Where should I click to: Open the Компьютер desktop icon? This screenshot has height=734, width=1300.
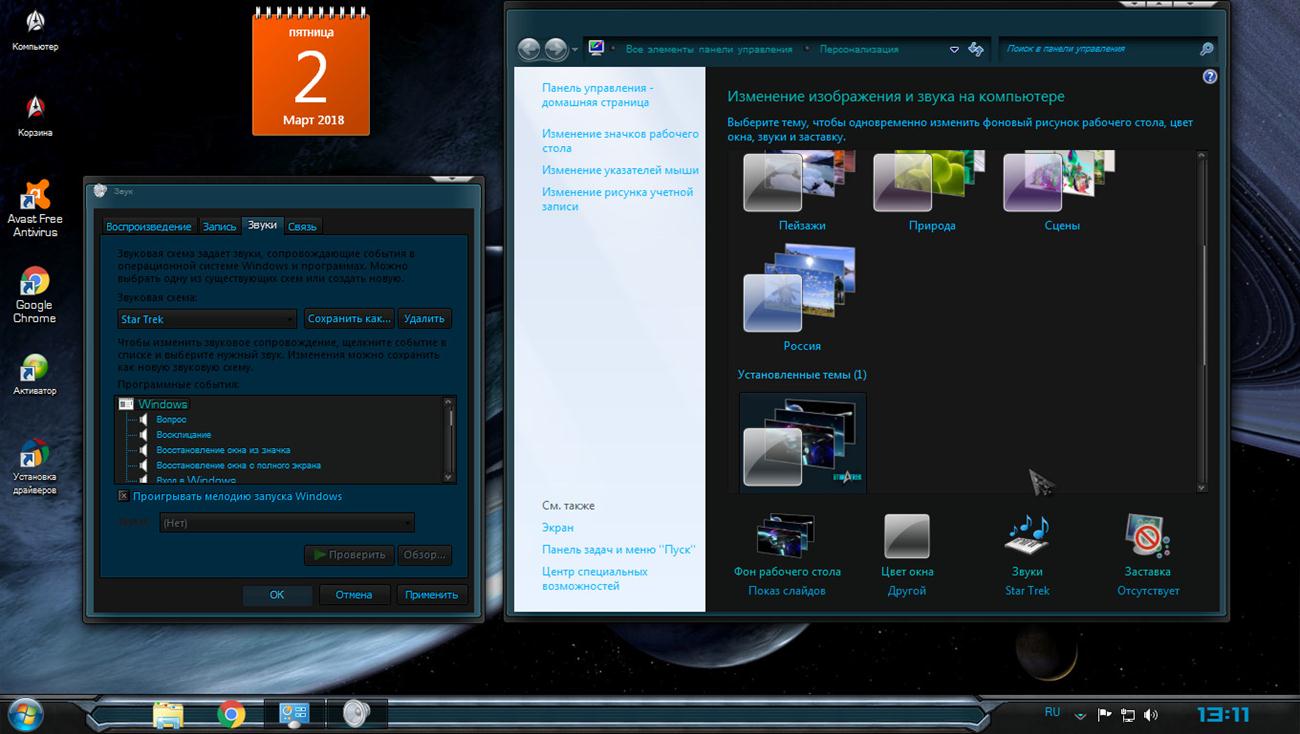(35, 29)
